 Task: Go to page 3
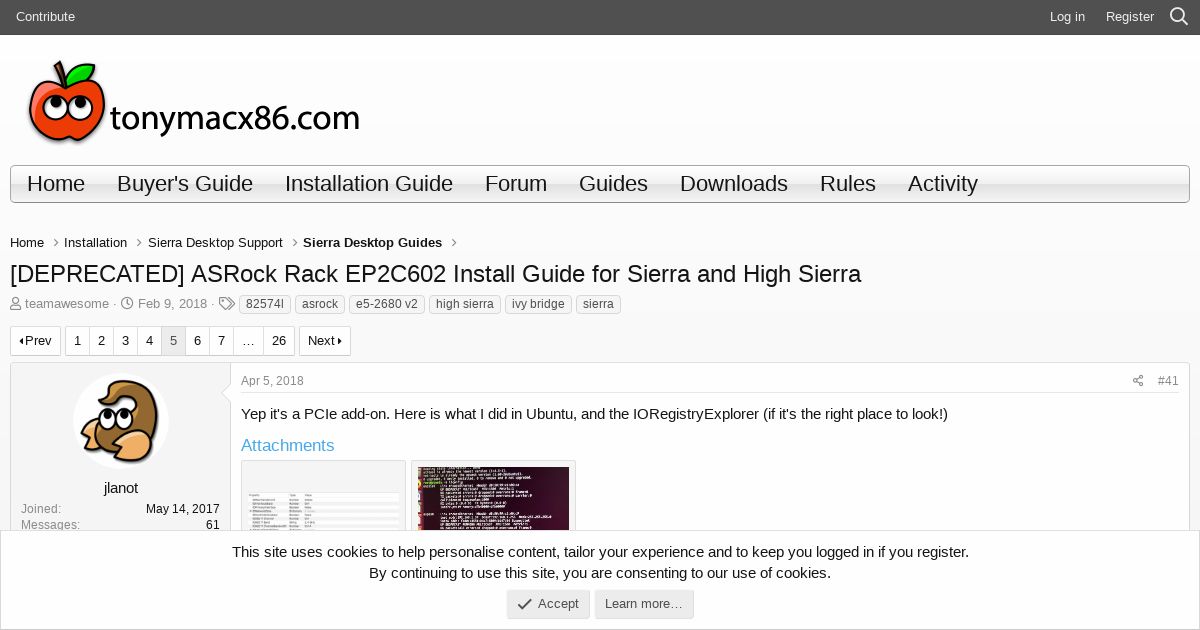(125, 341)
